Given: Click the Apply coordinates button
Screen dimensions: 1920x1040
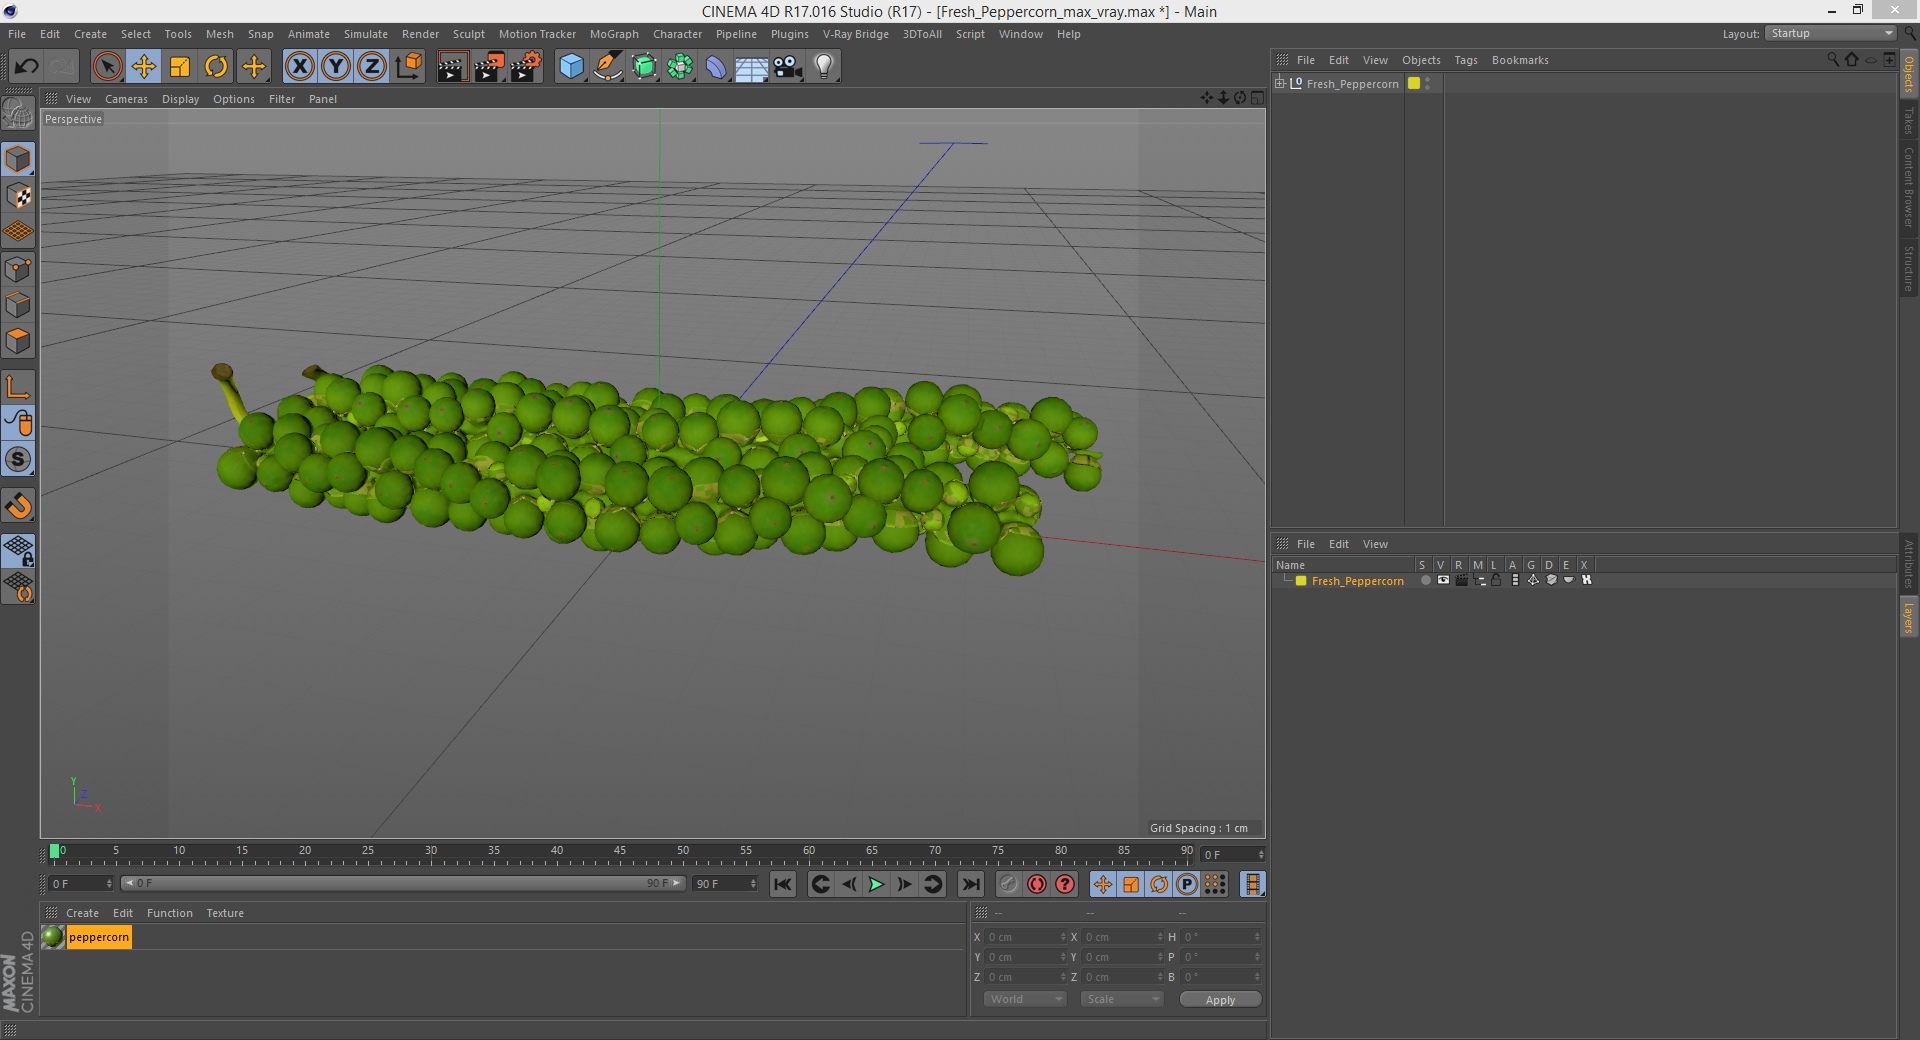Looking at the screenshot, I should point(1220,1000).
